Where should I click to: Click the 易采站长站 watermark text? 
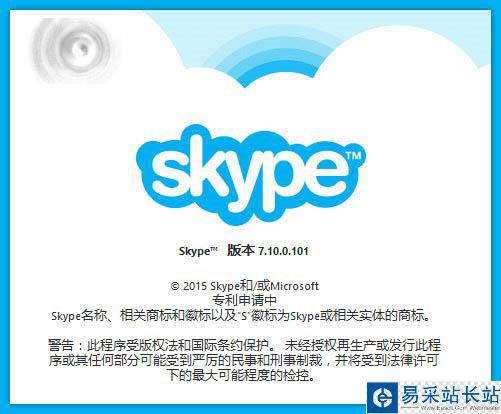450,394
